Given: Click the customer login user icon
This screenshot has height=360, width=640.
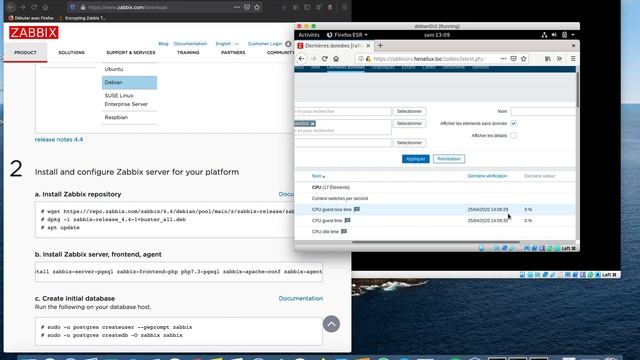Looking at the screenshot, I should [x=288, y=44].
